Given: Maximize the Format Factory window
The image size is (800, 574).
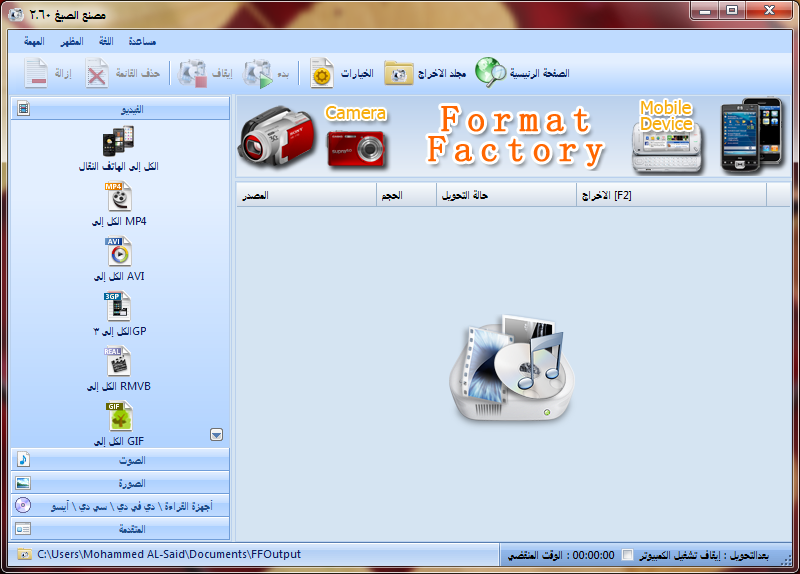Looking at the screenshot, I should tap(732, 11).
